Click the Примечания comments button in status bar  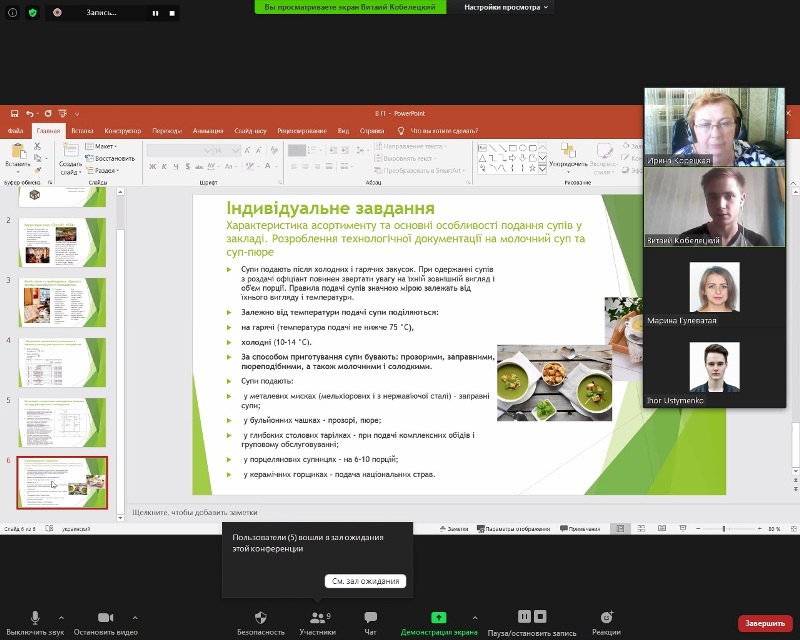(580, 529)
